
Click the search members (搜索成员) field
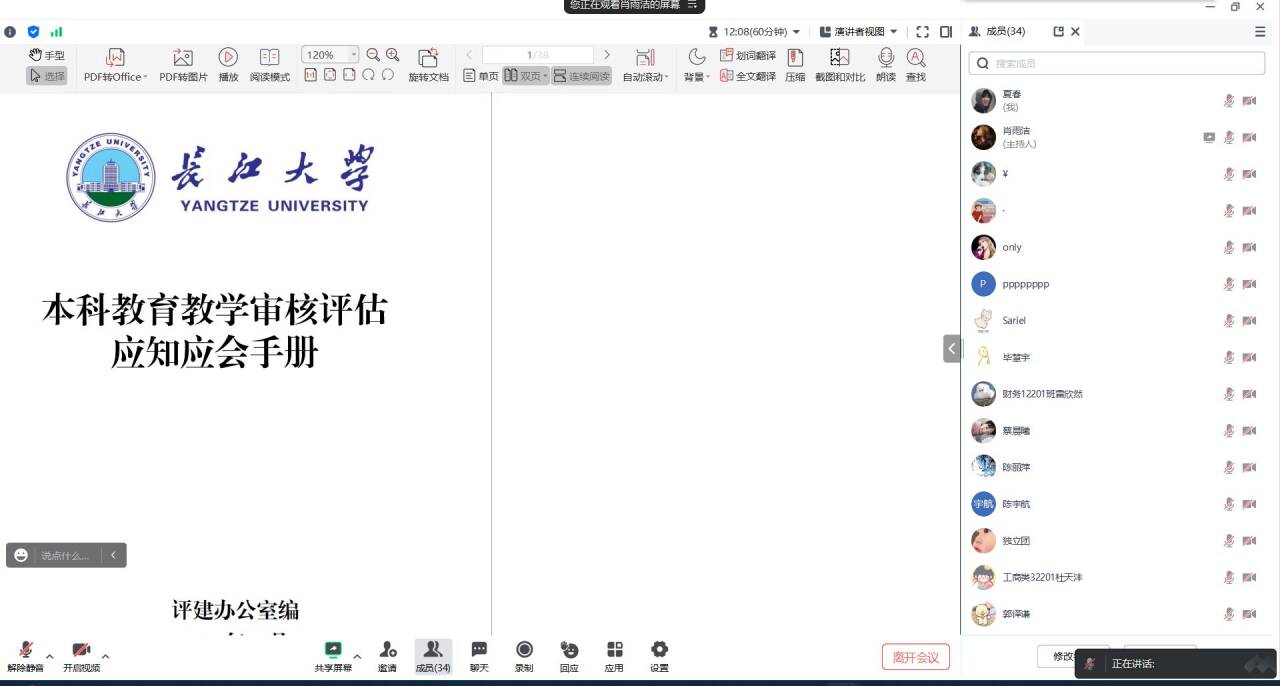[1116, 64]
